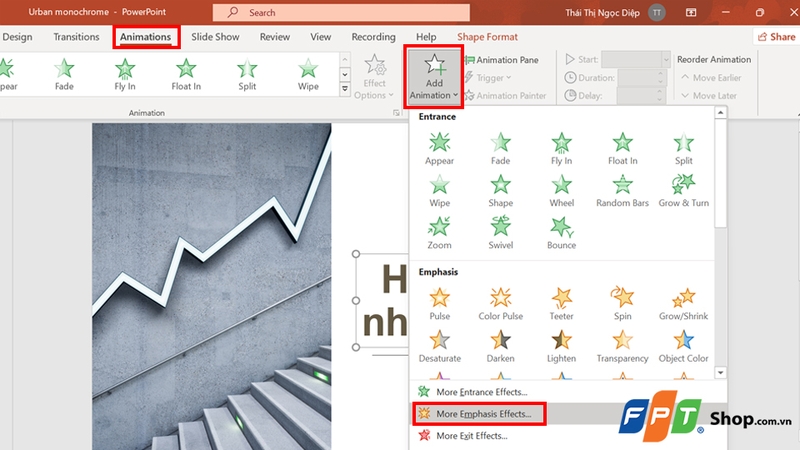Click inside the Search box
800x450 pixels.
click(341, 12)
